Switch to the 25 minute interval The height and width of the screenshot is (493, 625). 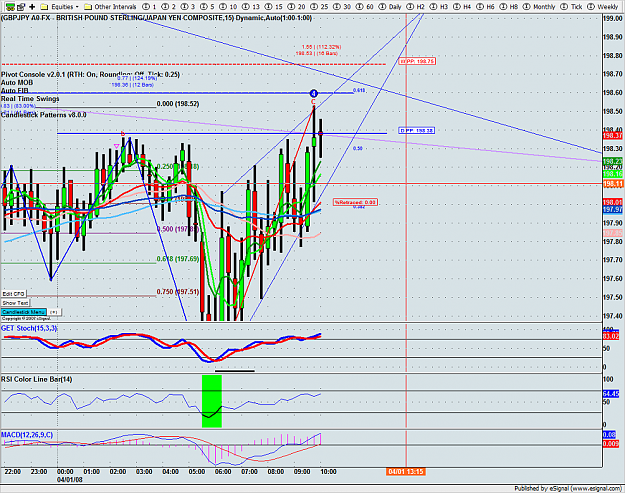click(319, 7)
